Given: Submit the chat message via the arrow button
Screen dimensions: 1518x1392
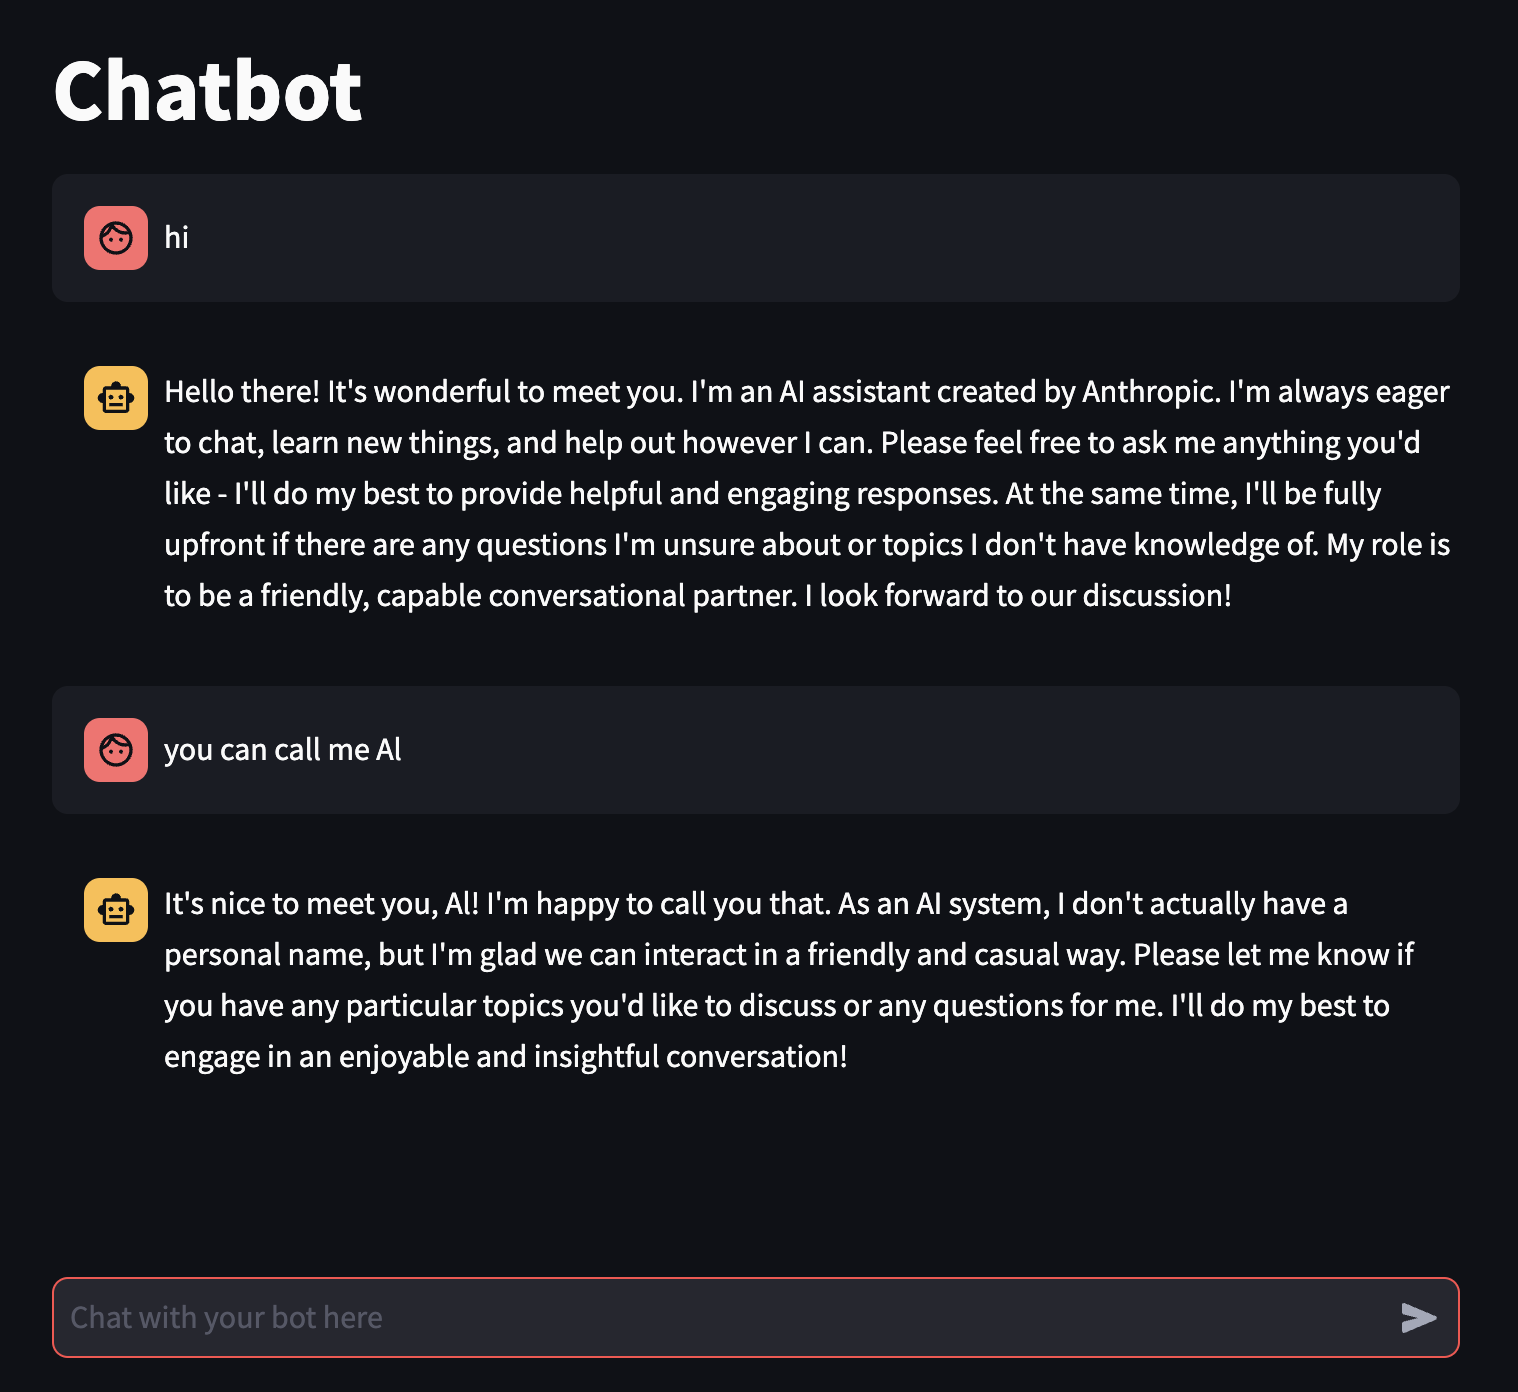Looking at the screenshot, I should coord(1416,1318).
